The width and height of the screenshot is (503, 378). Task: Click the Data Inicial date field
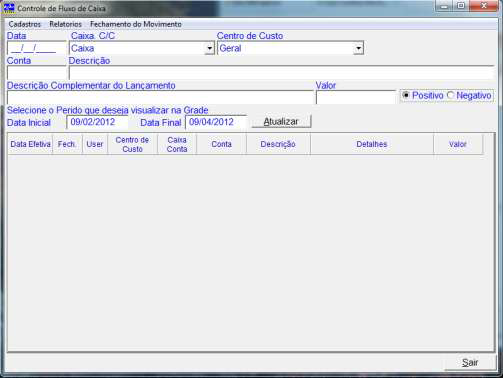coord(97,122)
